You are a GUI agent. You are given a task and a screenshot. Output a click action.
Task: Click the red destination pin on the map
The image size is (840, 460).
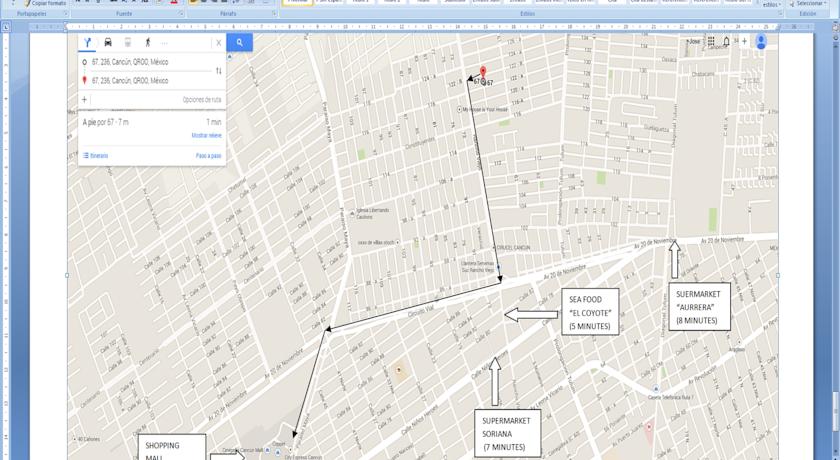coord(483,73)
